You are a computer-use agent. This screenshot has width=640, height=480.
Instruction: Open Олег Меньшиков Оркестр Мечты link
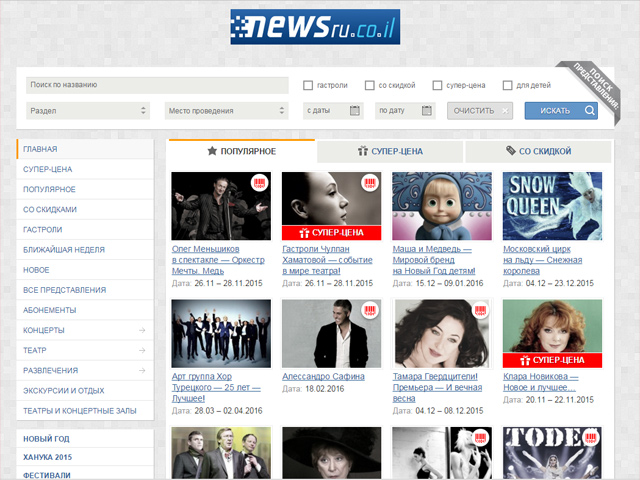218,260
